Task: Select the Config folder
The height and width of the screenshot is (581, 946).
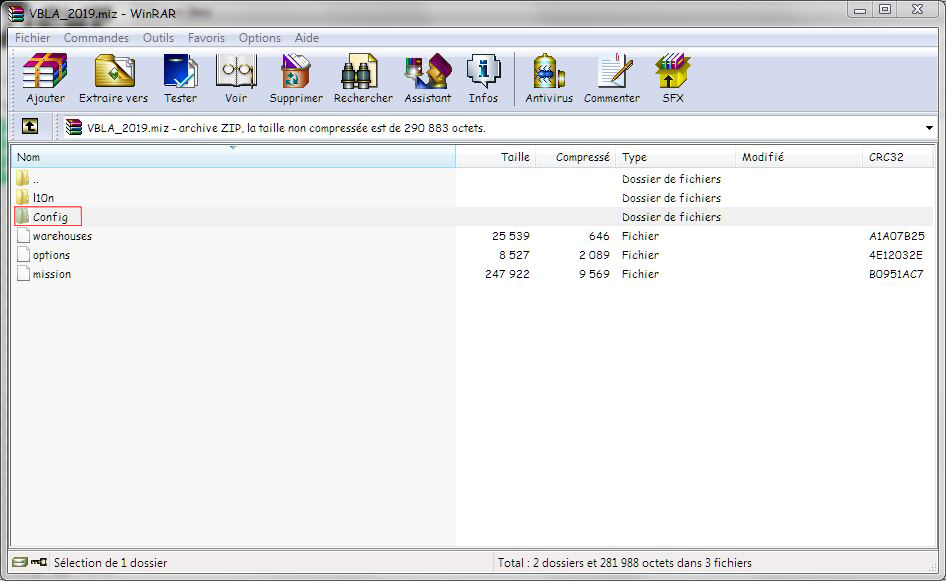Action: point(50,217)
